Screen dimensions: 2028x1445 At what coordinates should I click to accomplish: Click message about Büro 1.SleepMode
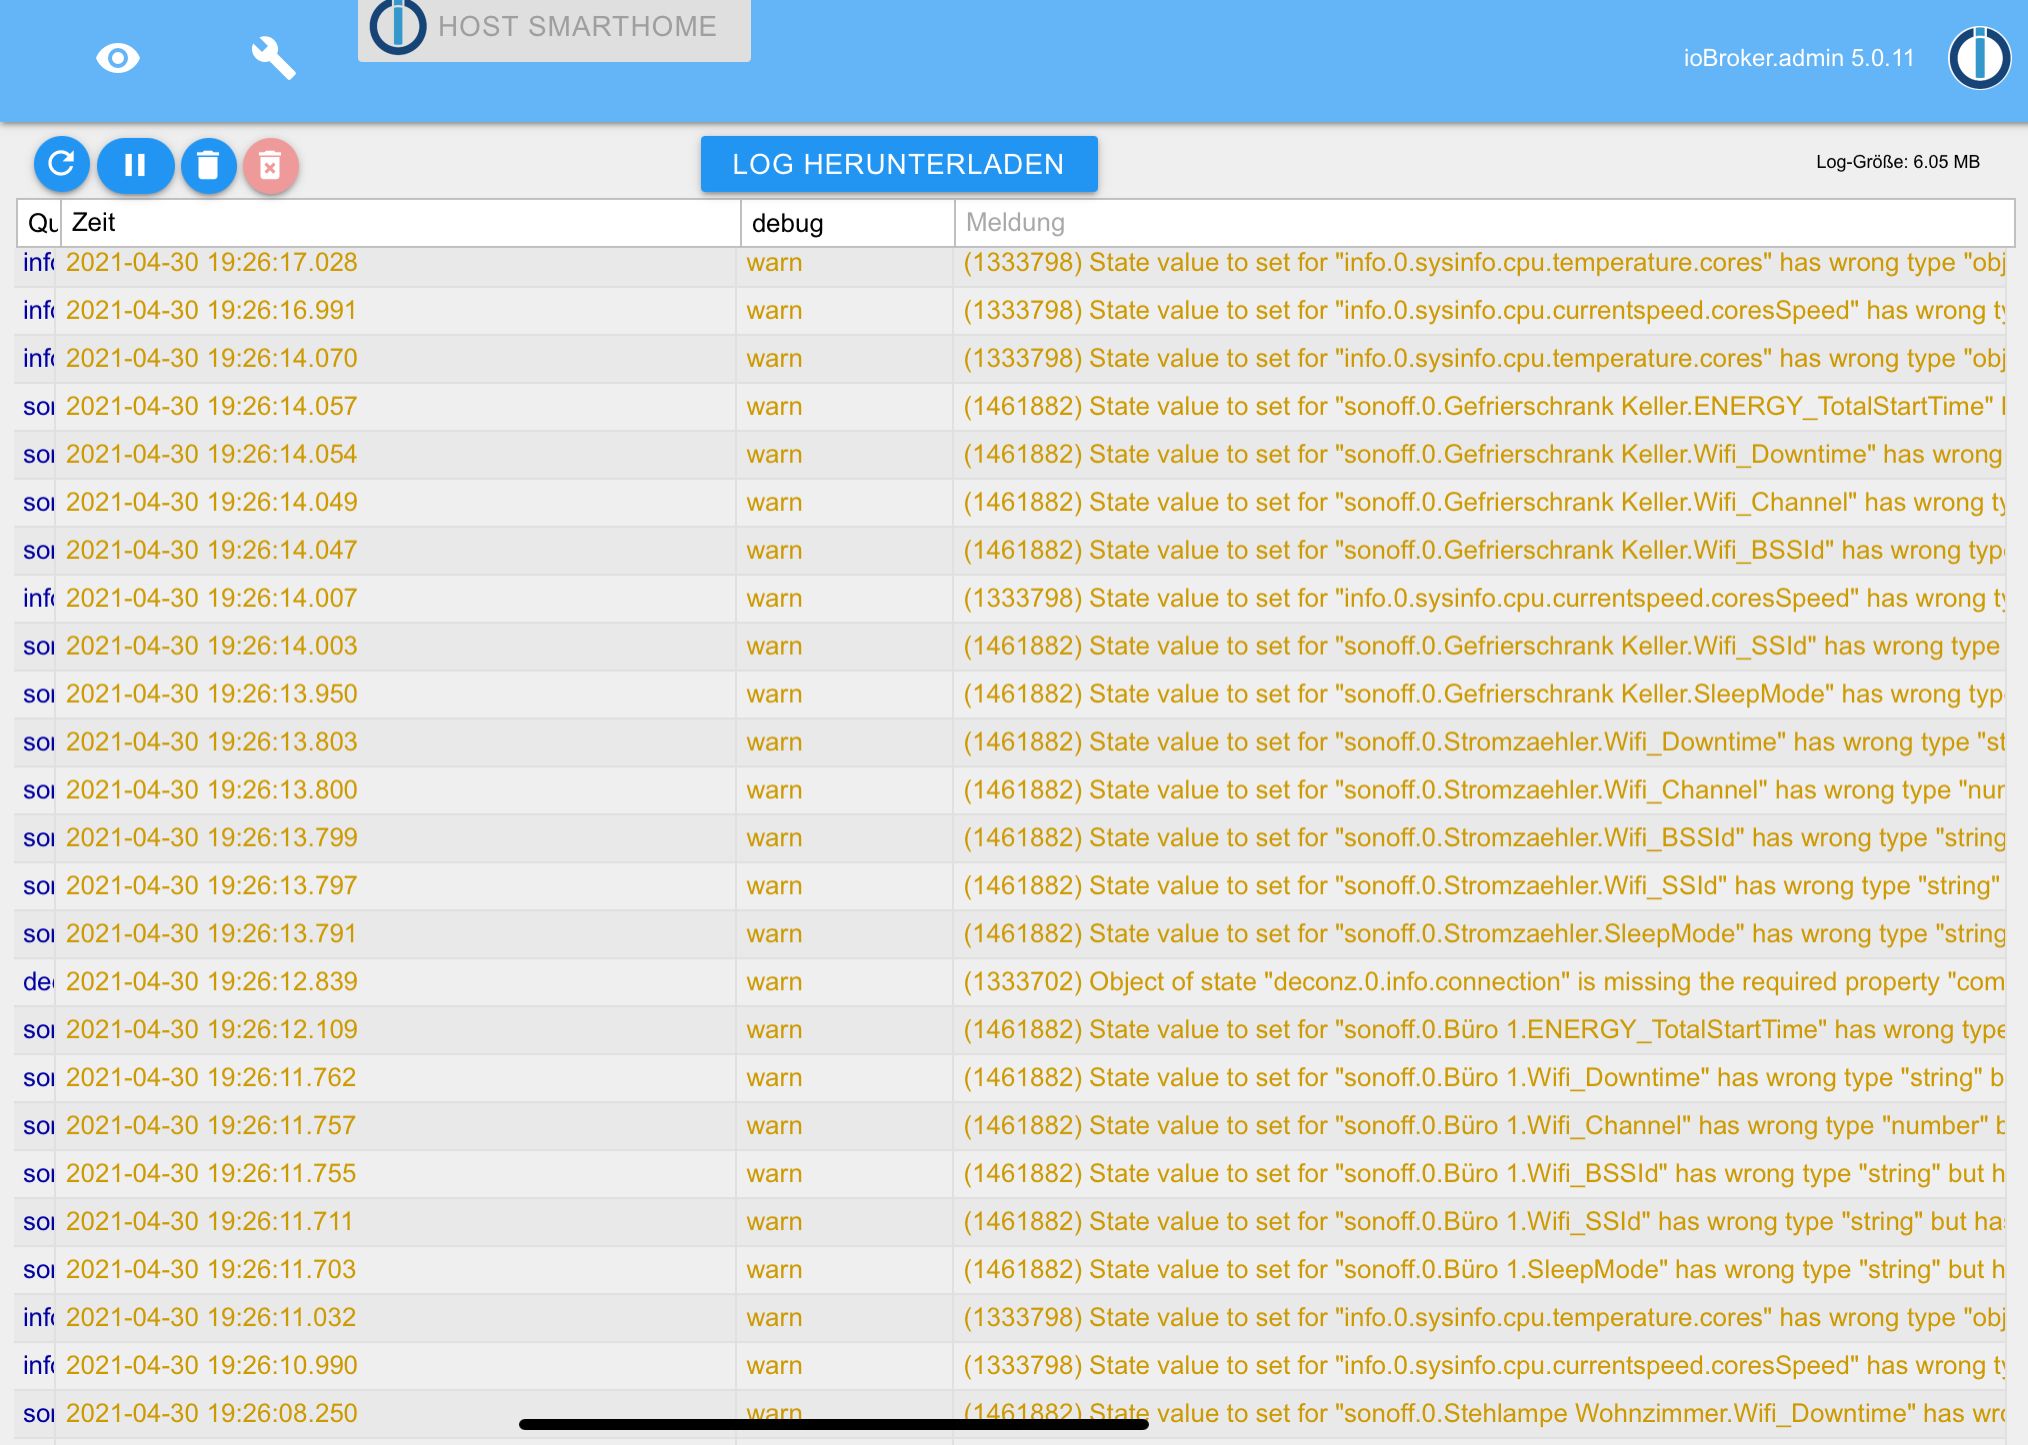tap(1484, 1269)
